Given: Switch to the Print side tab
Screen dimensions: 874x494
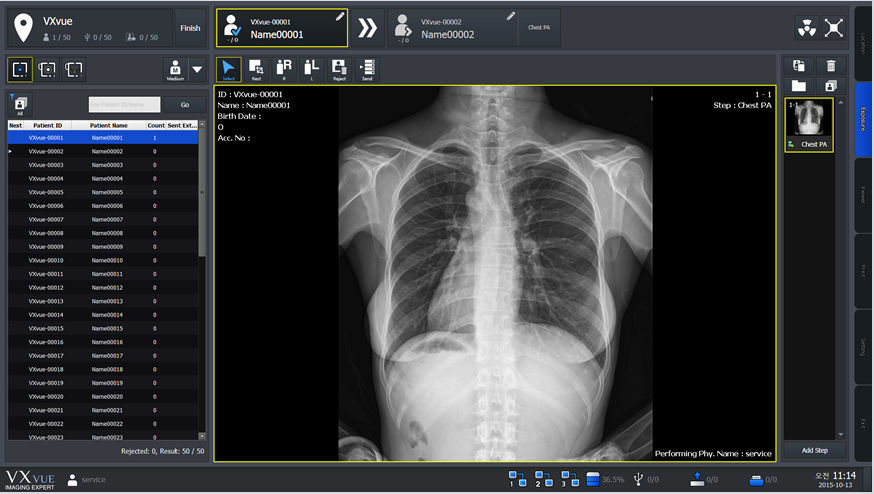Looking at the screenshot, I should point(863,271).
